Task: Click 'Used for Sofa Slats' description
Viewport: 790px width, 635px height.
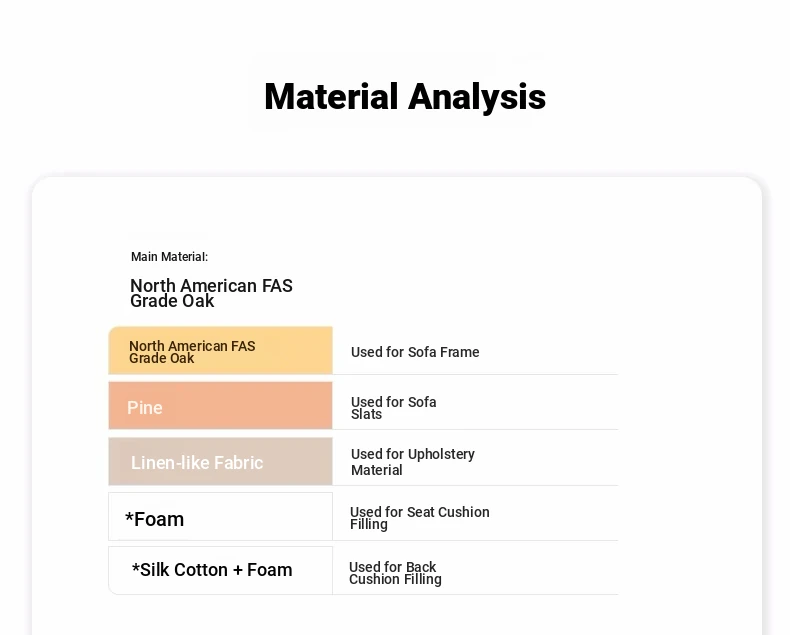Action: pos(393,408)
